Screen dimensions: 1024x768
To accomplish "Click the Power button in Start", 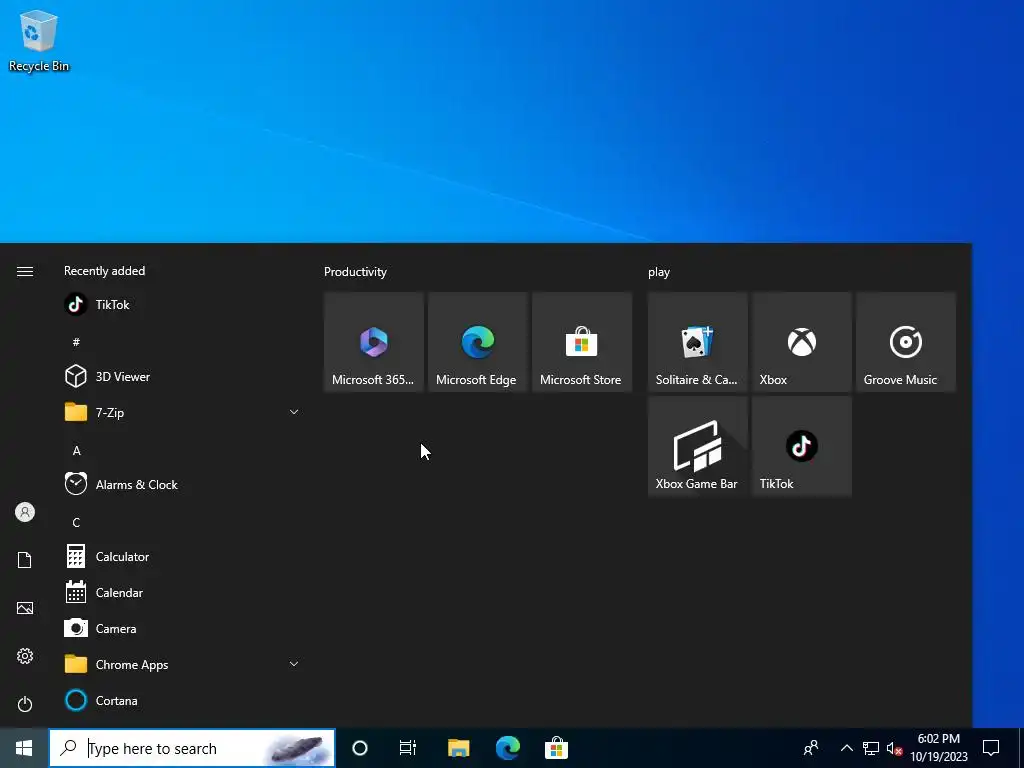I will click(x=25, y=704).
